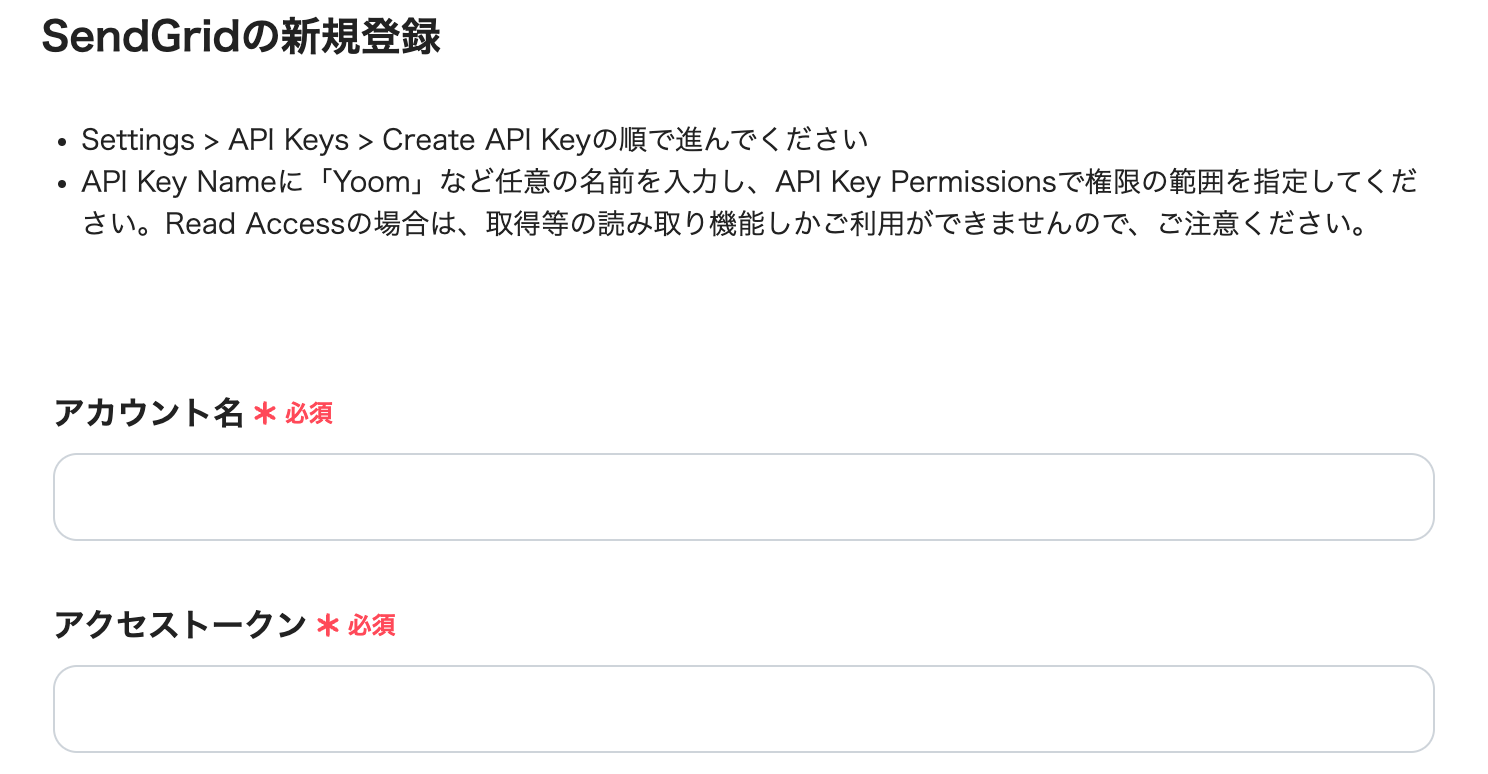Click the word Settings in the instructions
Image resolution: width=1488 pixels, height=774 pixels.
(x=138, y=140)
